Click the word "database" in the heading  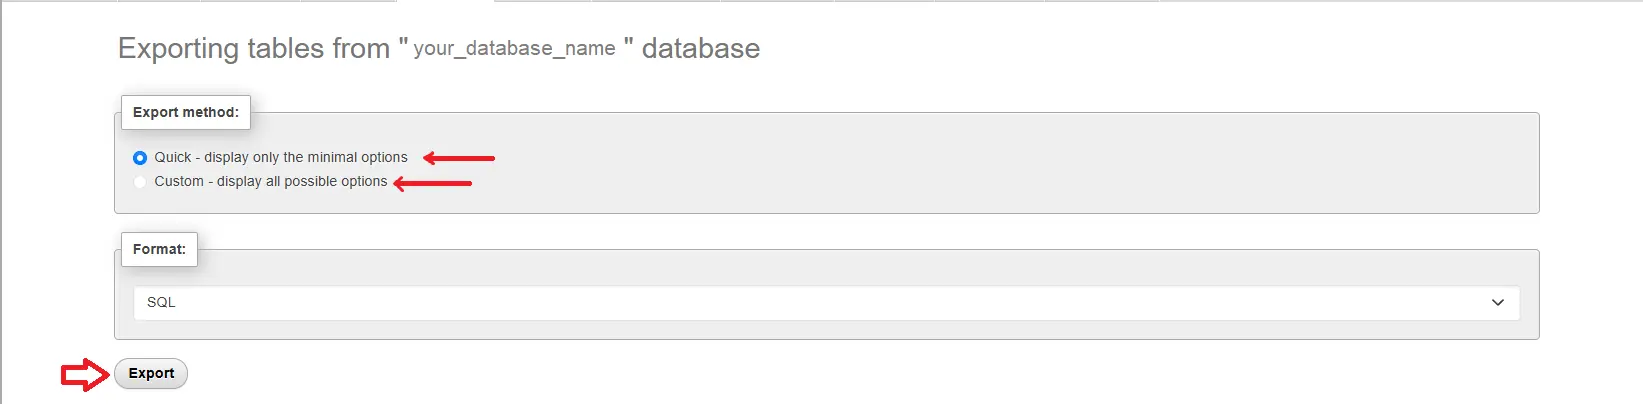click(700, 49)
